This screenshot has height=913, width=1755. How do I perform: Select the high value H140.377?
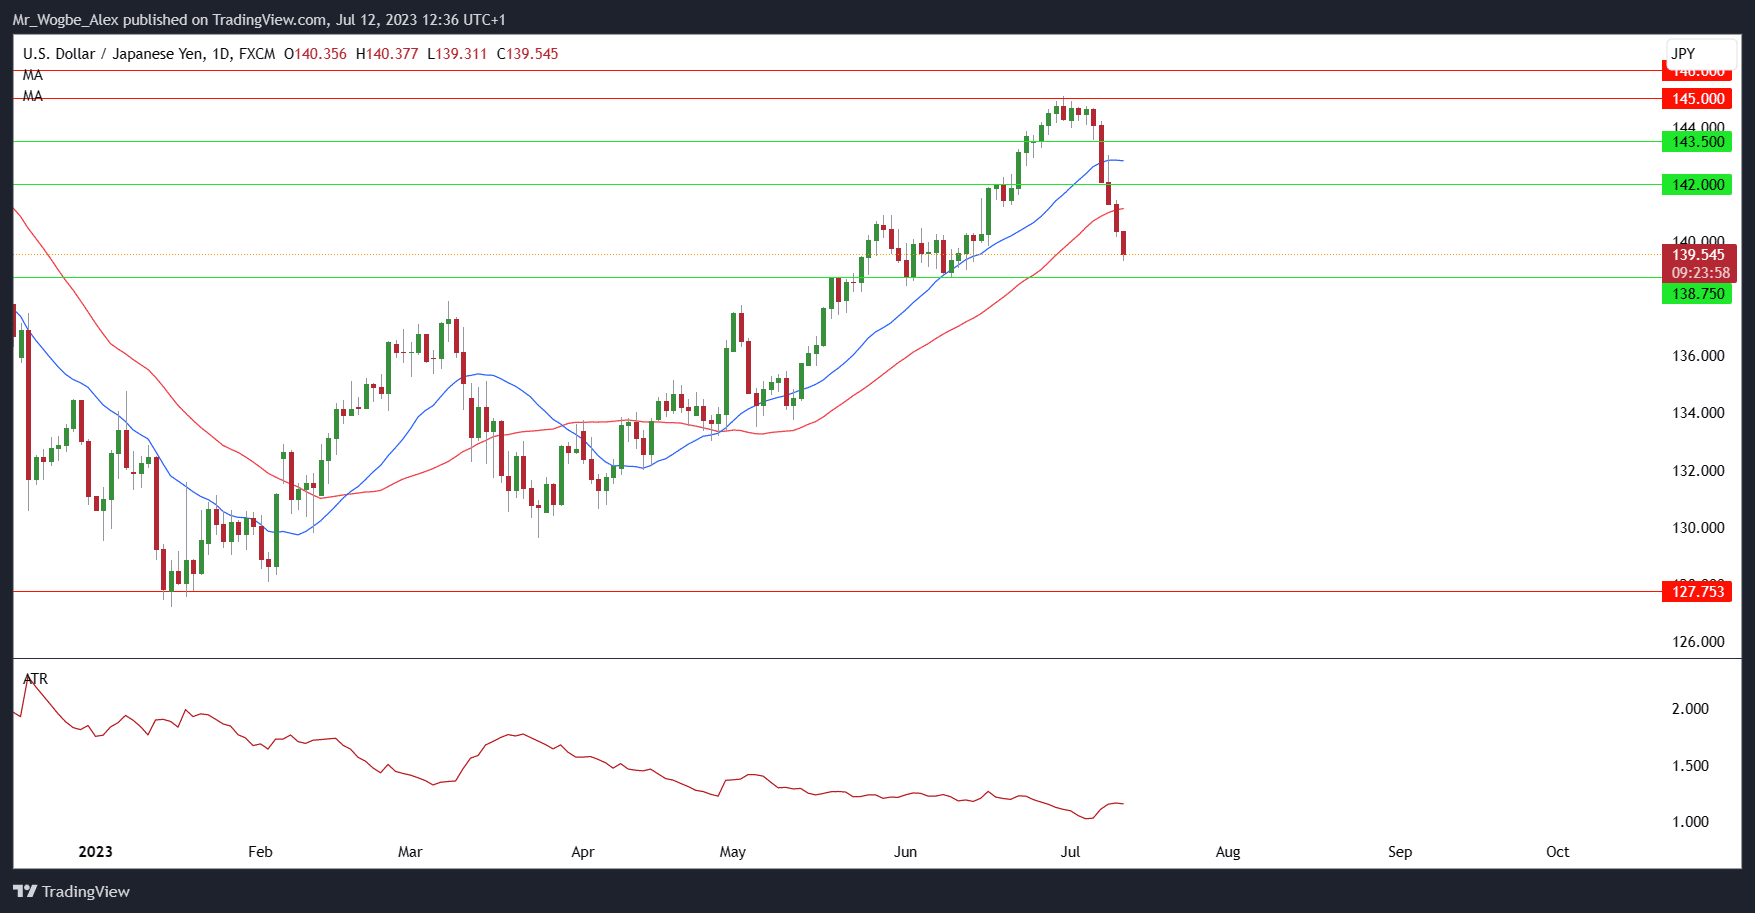387,54
